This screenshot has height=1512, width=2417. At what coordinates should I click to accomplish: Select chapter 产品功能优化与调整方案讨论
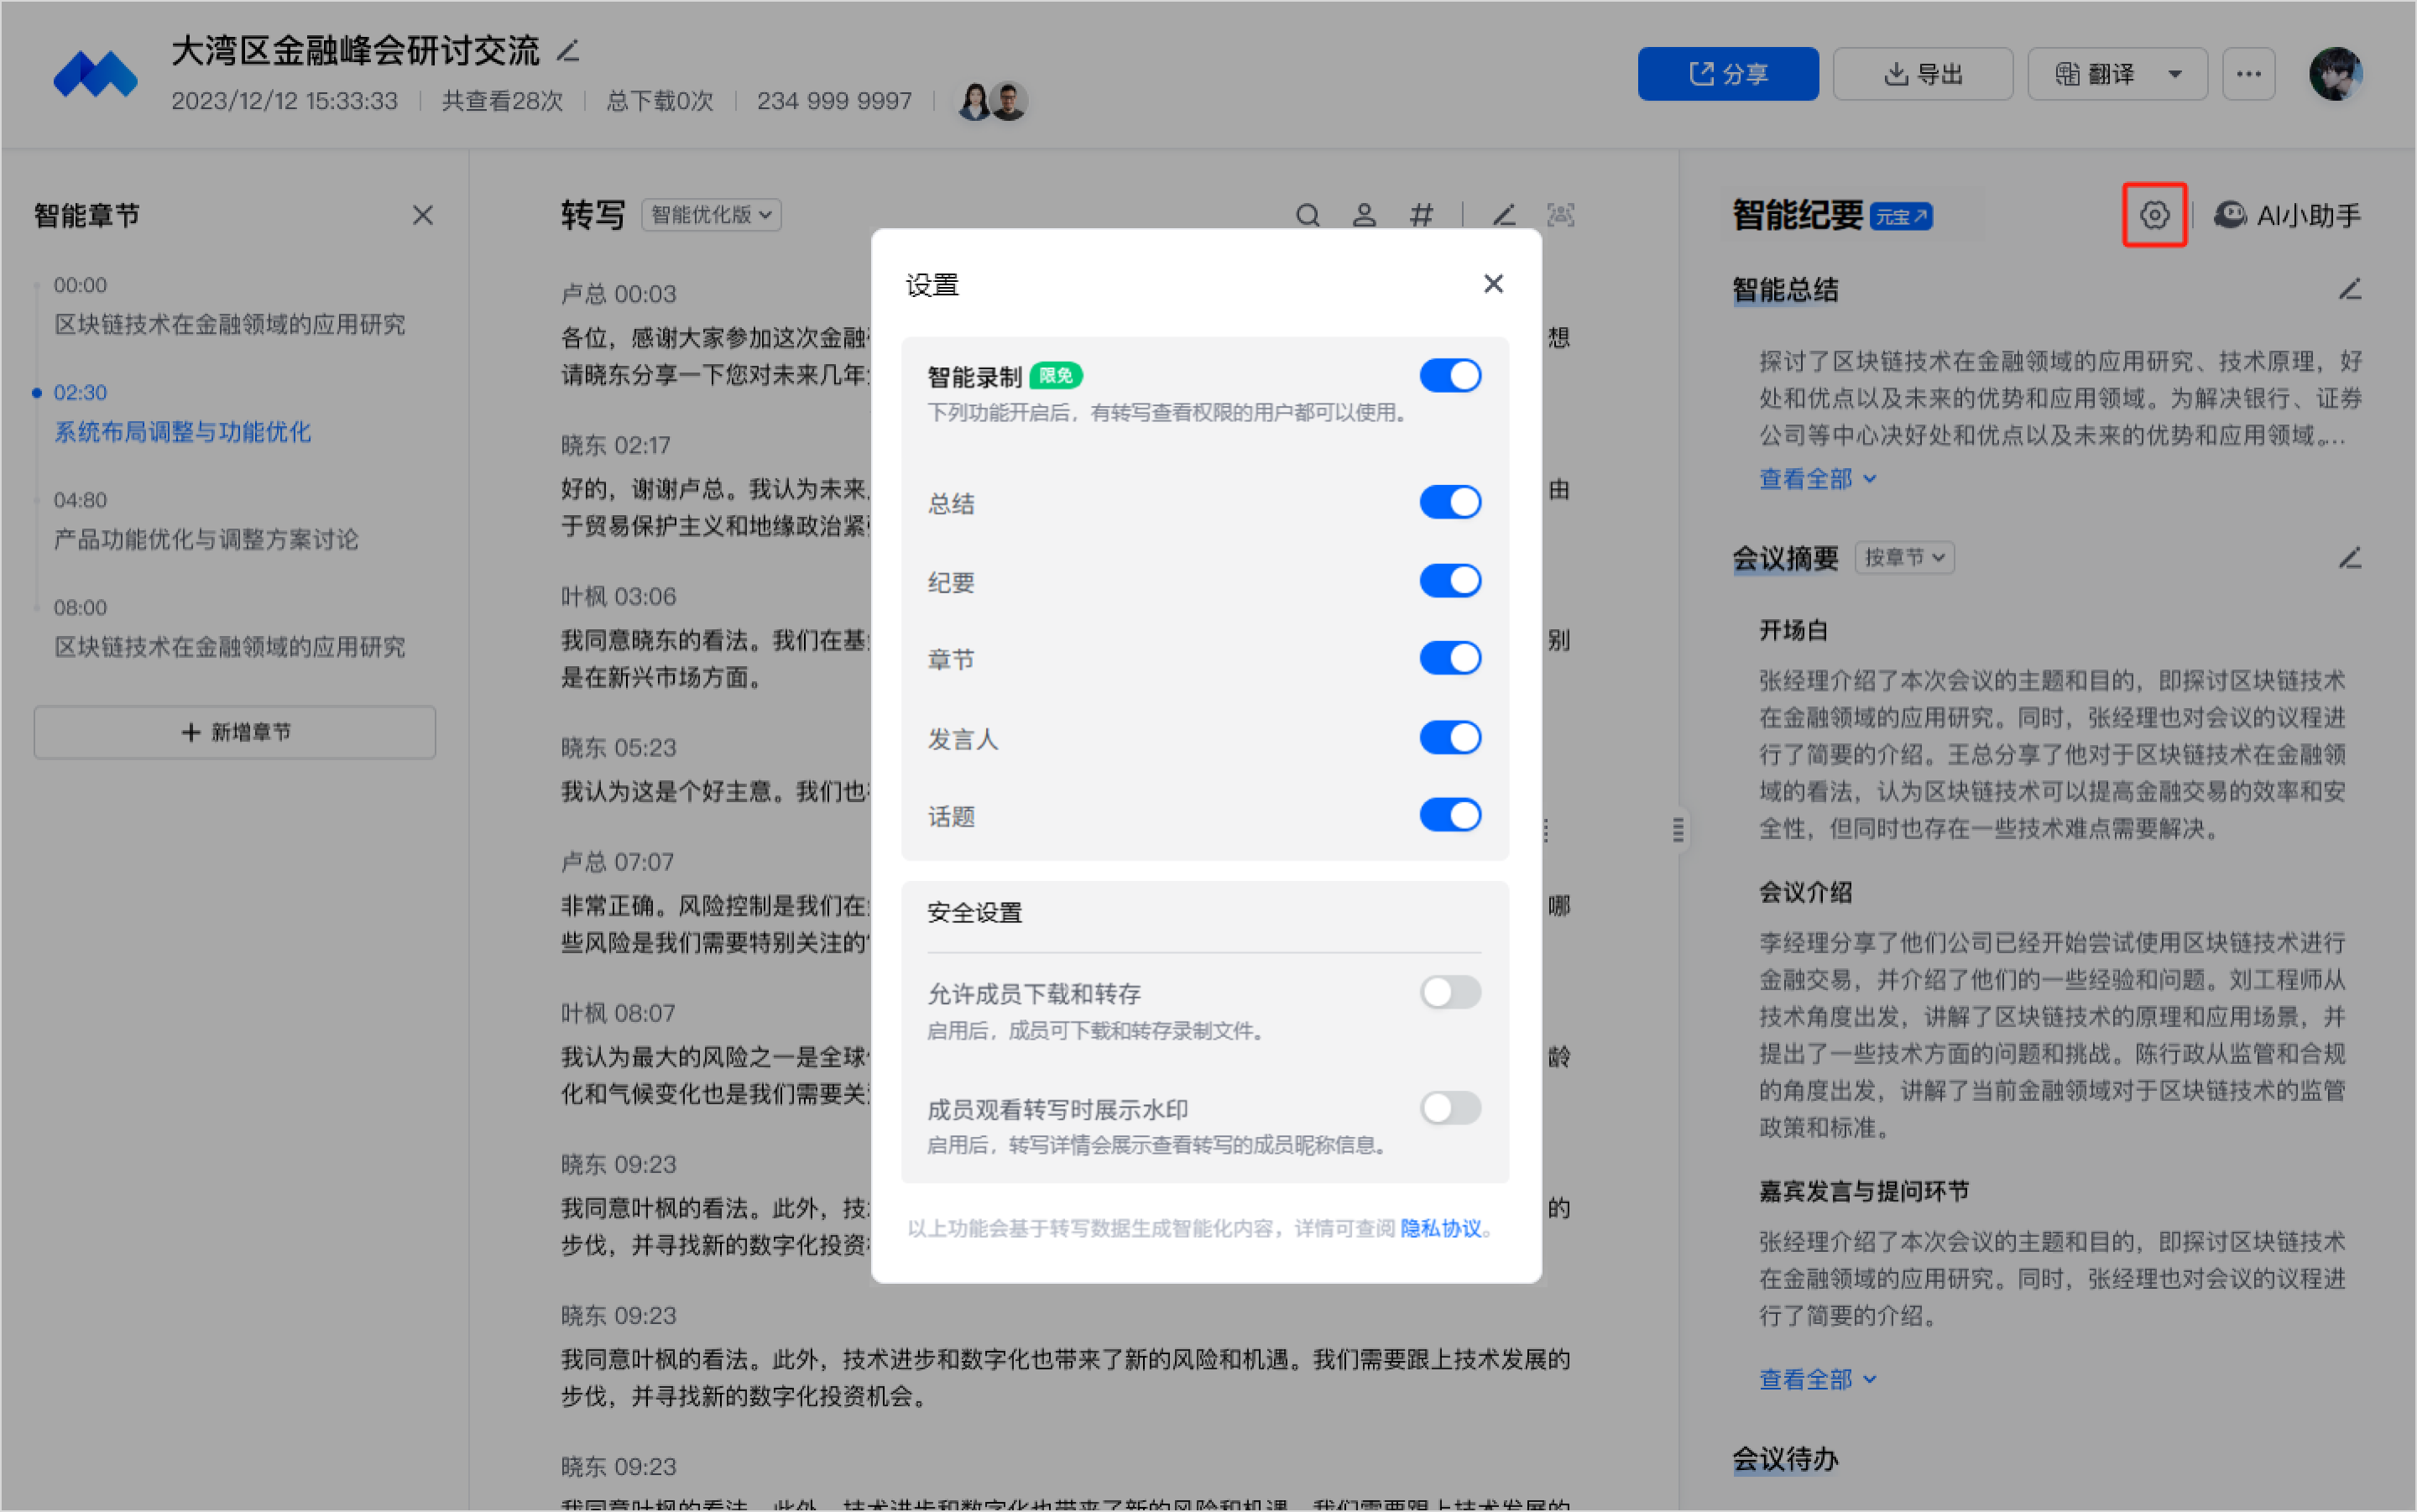206,540
